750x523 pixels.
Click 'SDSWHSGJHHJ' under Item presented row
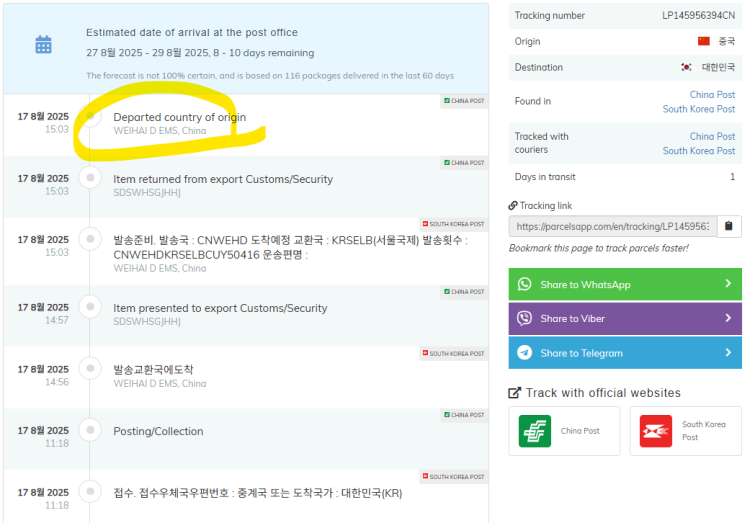point(147,322)
